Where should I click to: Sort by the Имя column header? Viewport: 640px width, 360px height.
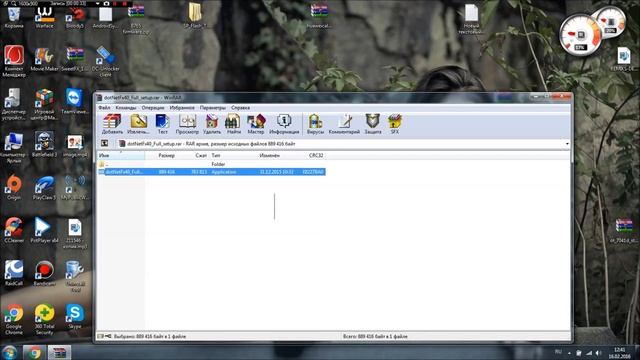pos(121,156)
